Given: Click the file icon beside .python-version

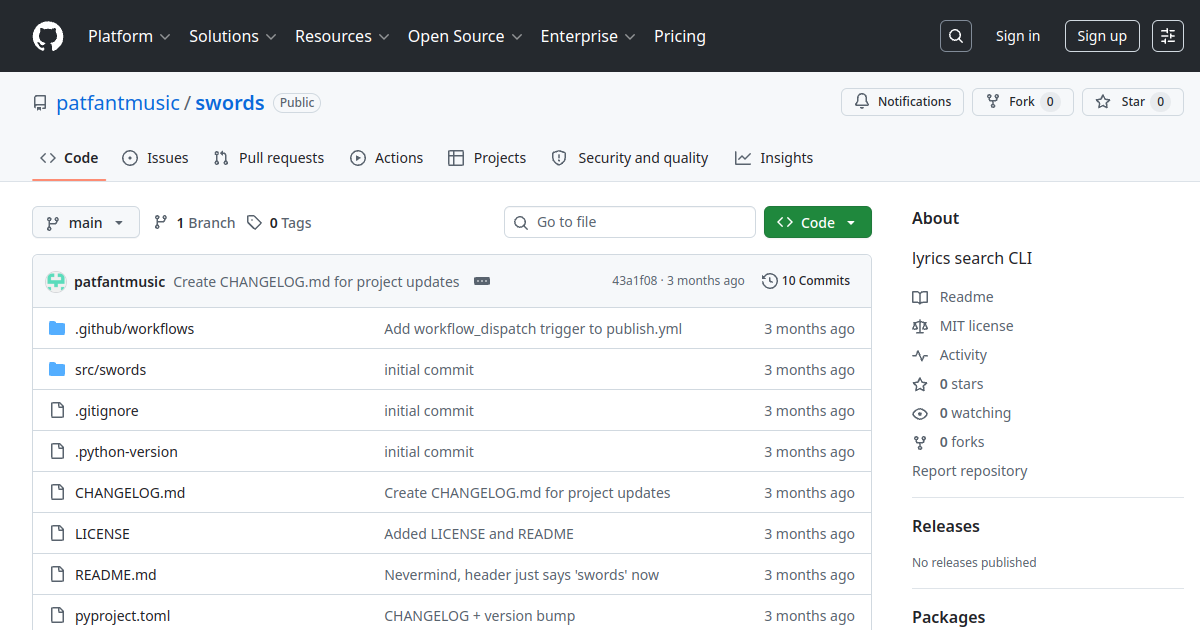Looking at the screenshot, I should pyautogui.click(x=57, y=452).
